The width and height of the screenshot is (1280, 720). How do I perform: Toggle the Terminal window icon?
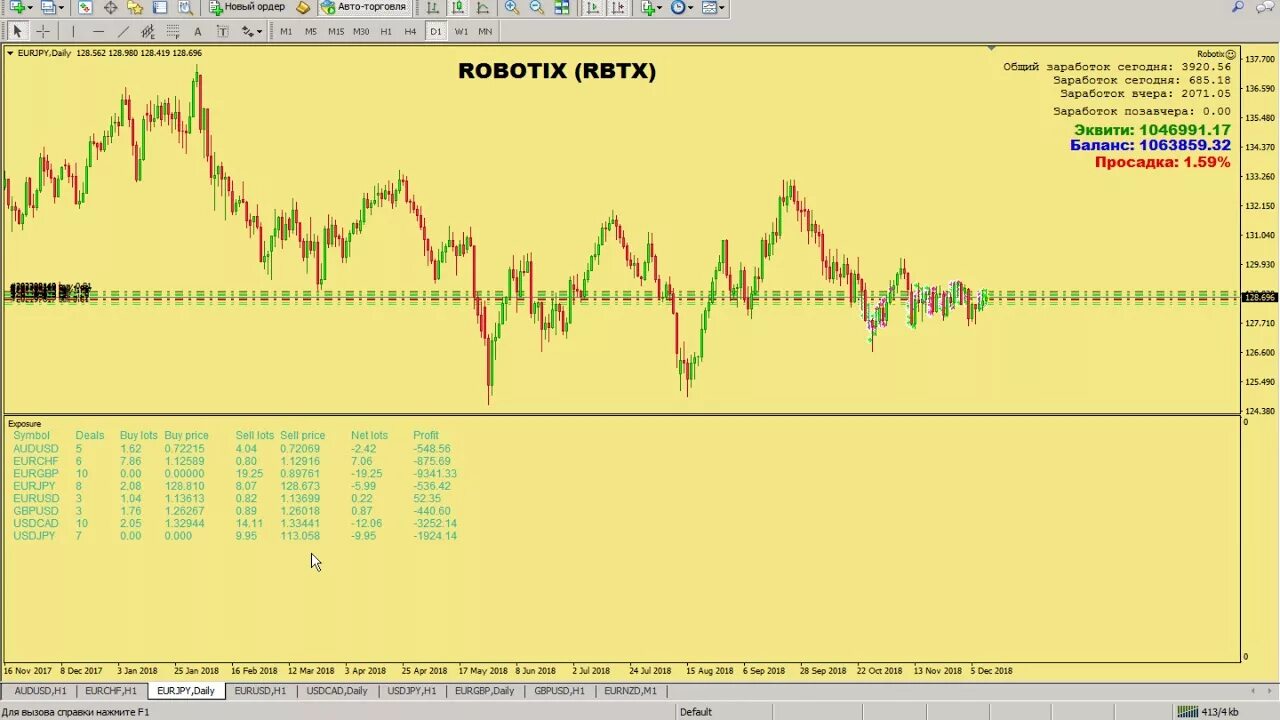[x=160, y=7]
